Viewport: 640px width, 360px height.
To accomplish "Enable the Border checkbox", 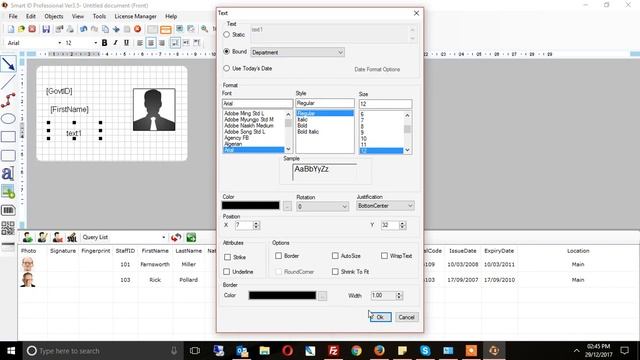I will (x=278, y=256).
